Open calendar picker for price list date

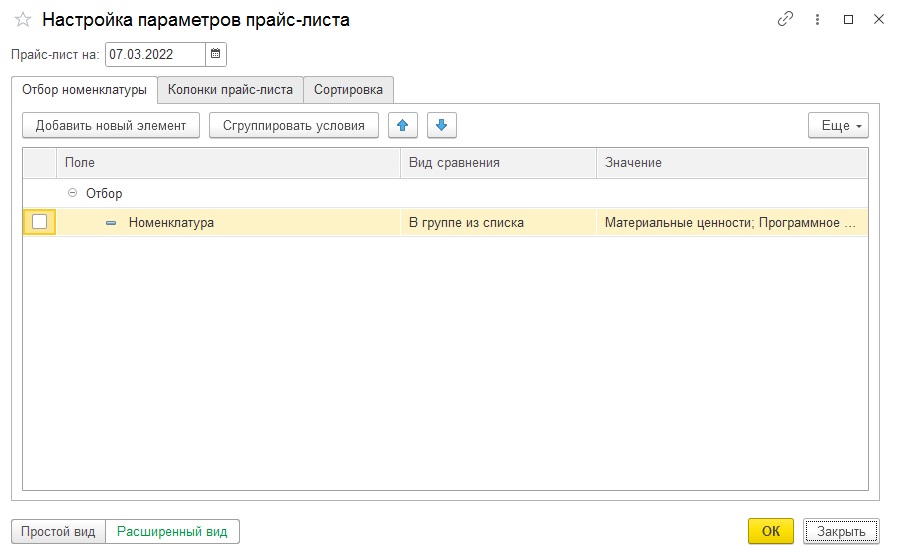(x=216, y=54)
